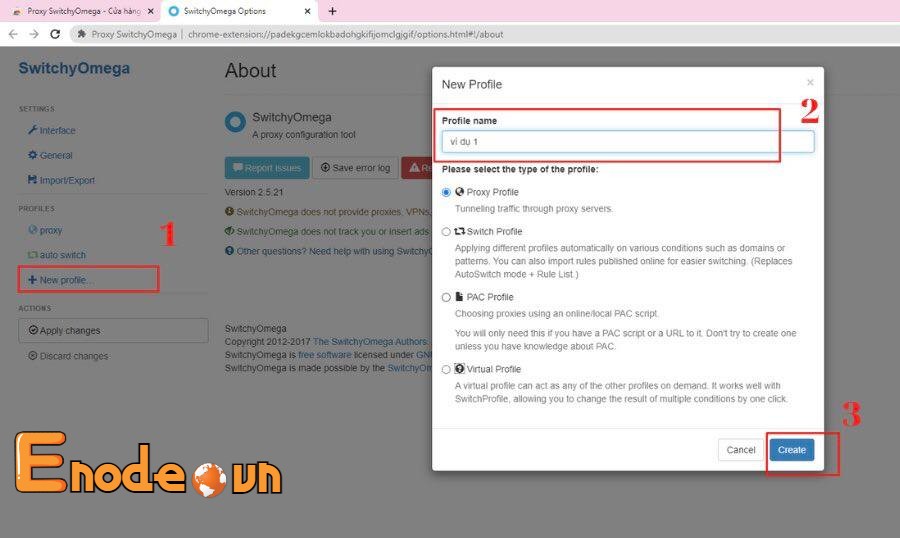Select the PAC Profile radio button
The image size is (900, 538).
coord(447,297)
